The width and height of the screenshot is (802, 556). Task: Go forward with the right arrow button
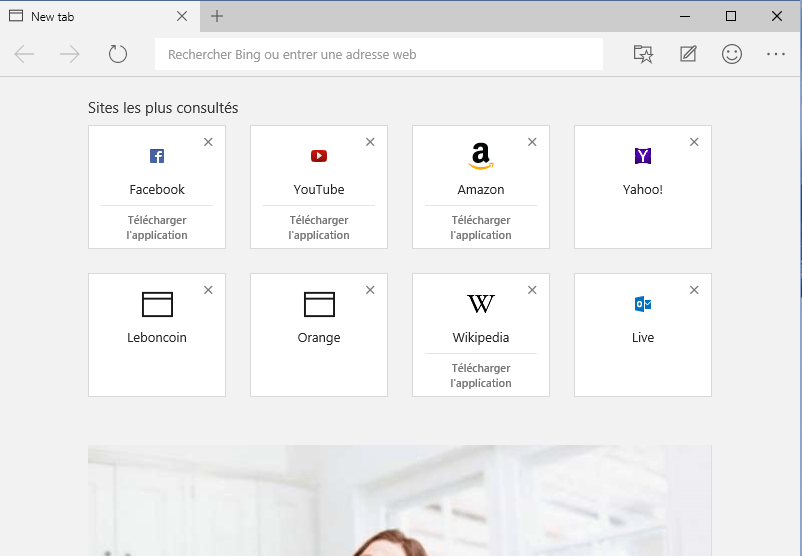point(70,54)
